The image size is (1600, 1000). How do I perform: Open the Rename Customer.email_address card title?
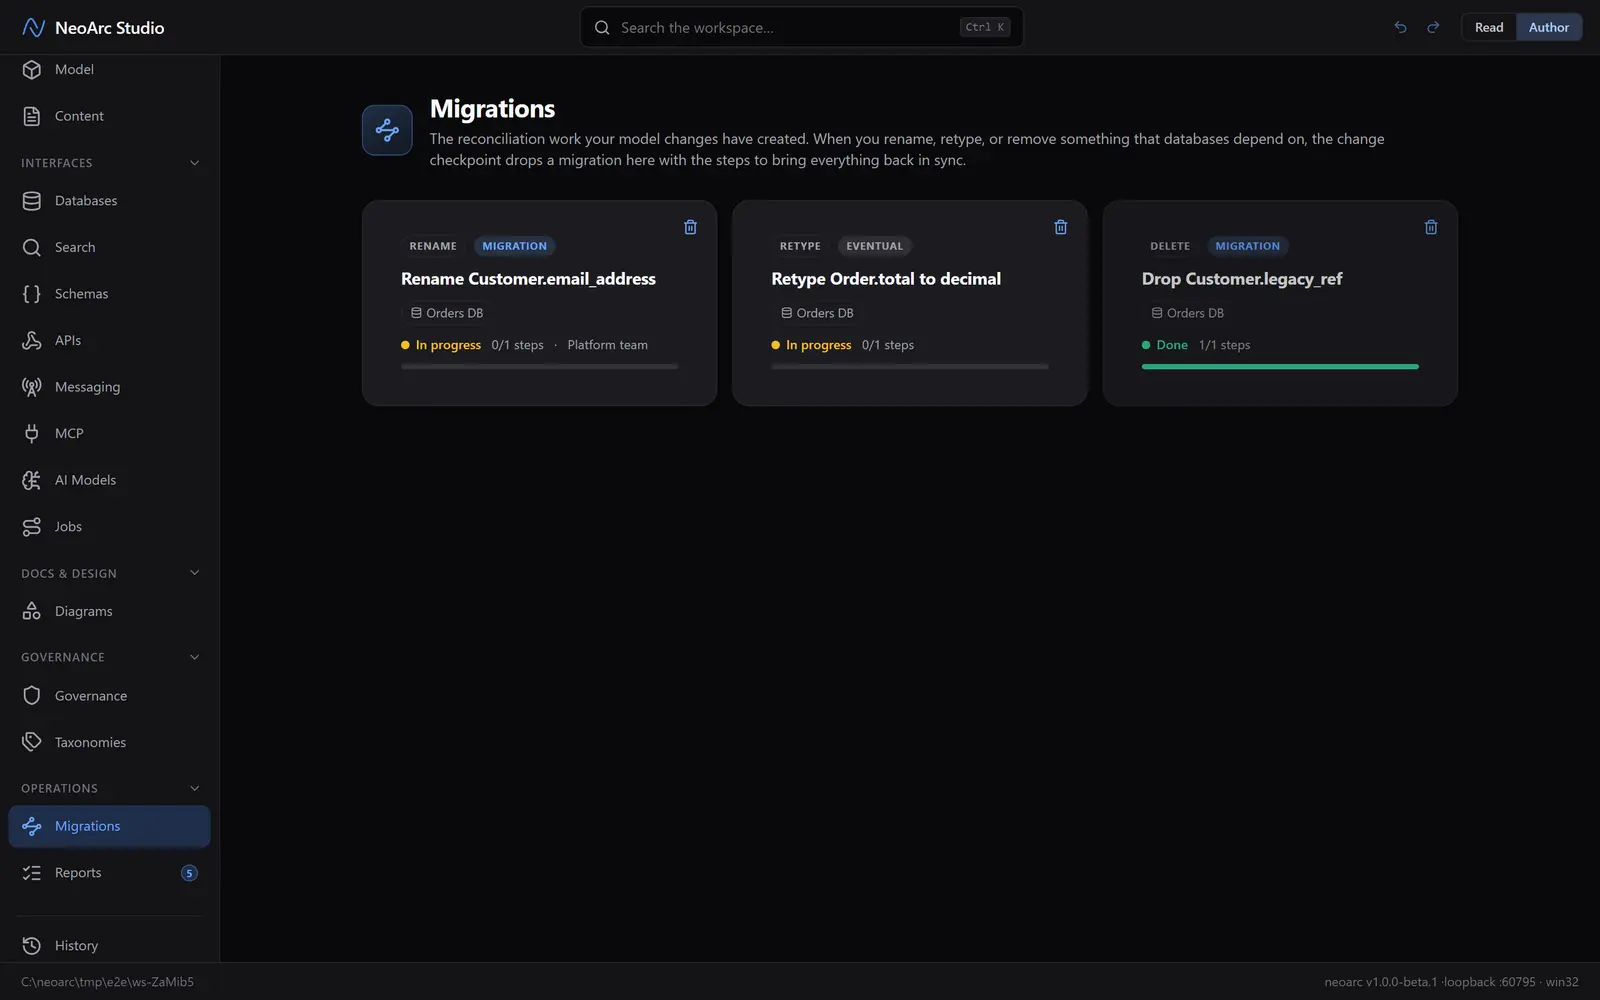coord(528,279)
